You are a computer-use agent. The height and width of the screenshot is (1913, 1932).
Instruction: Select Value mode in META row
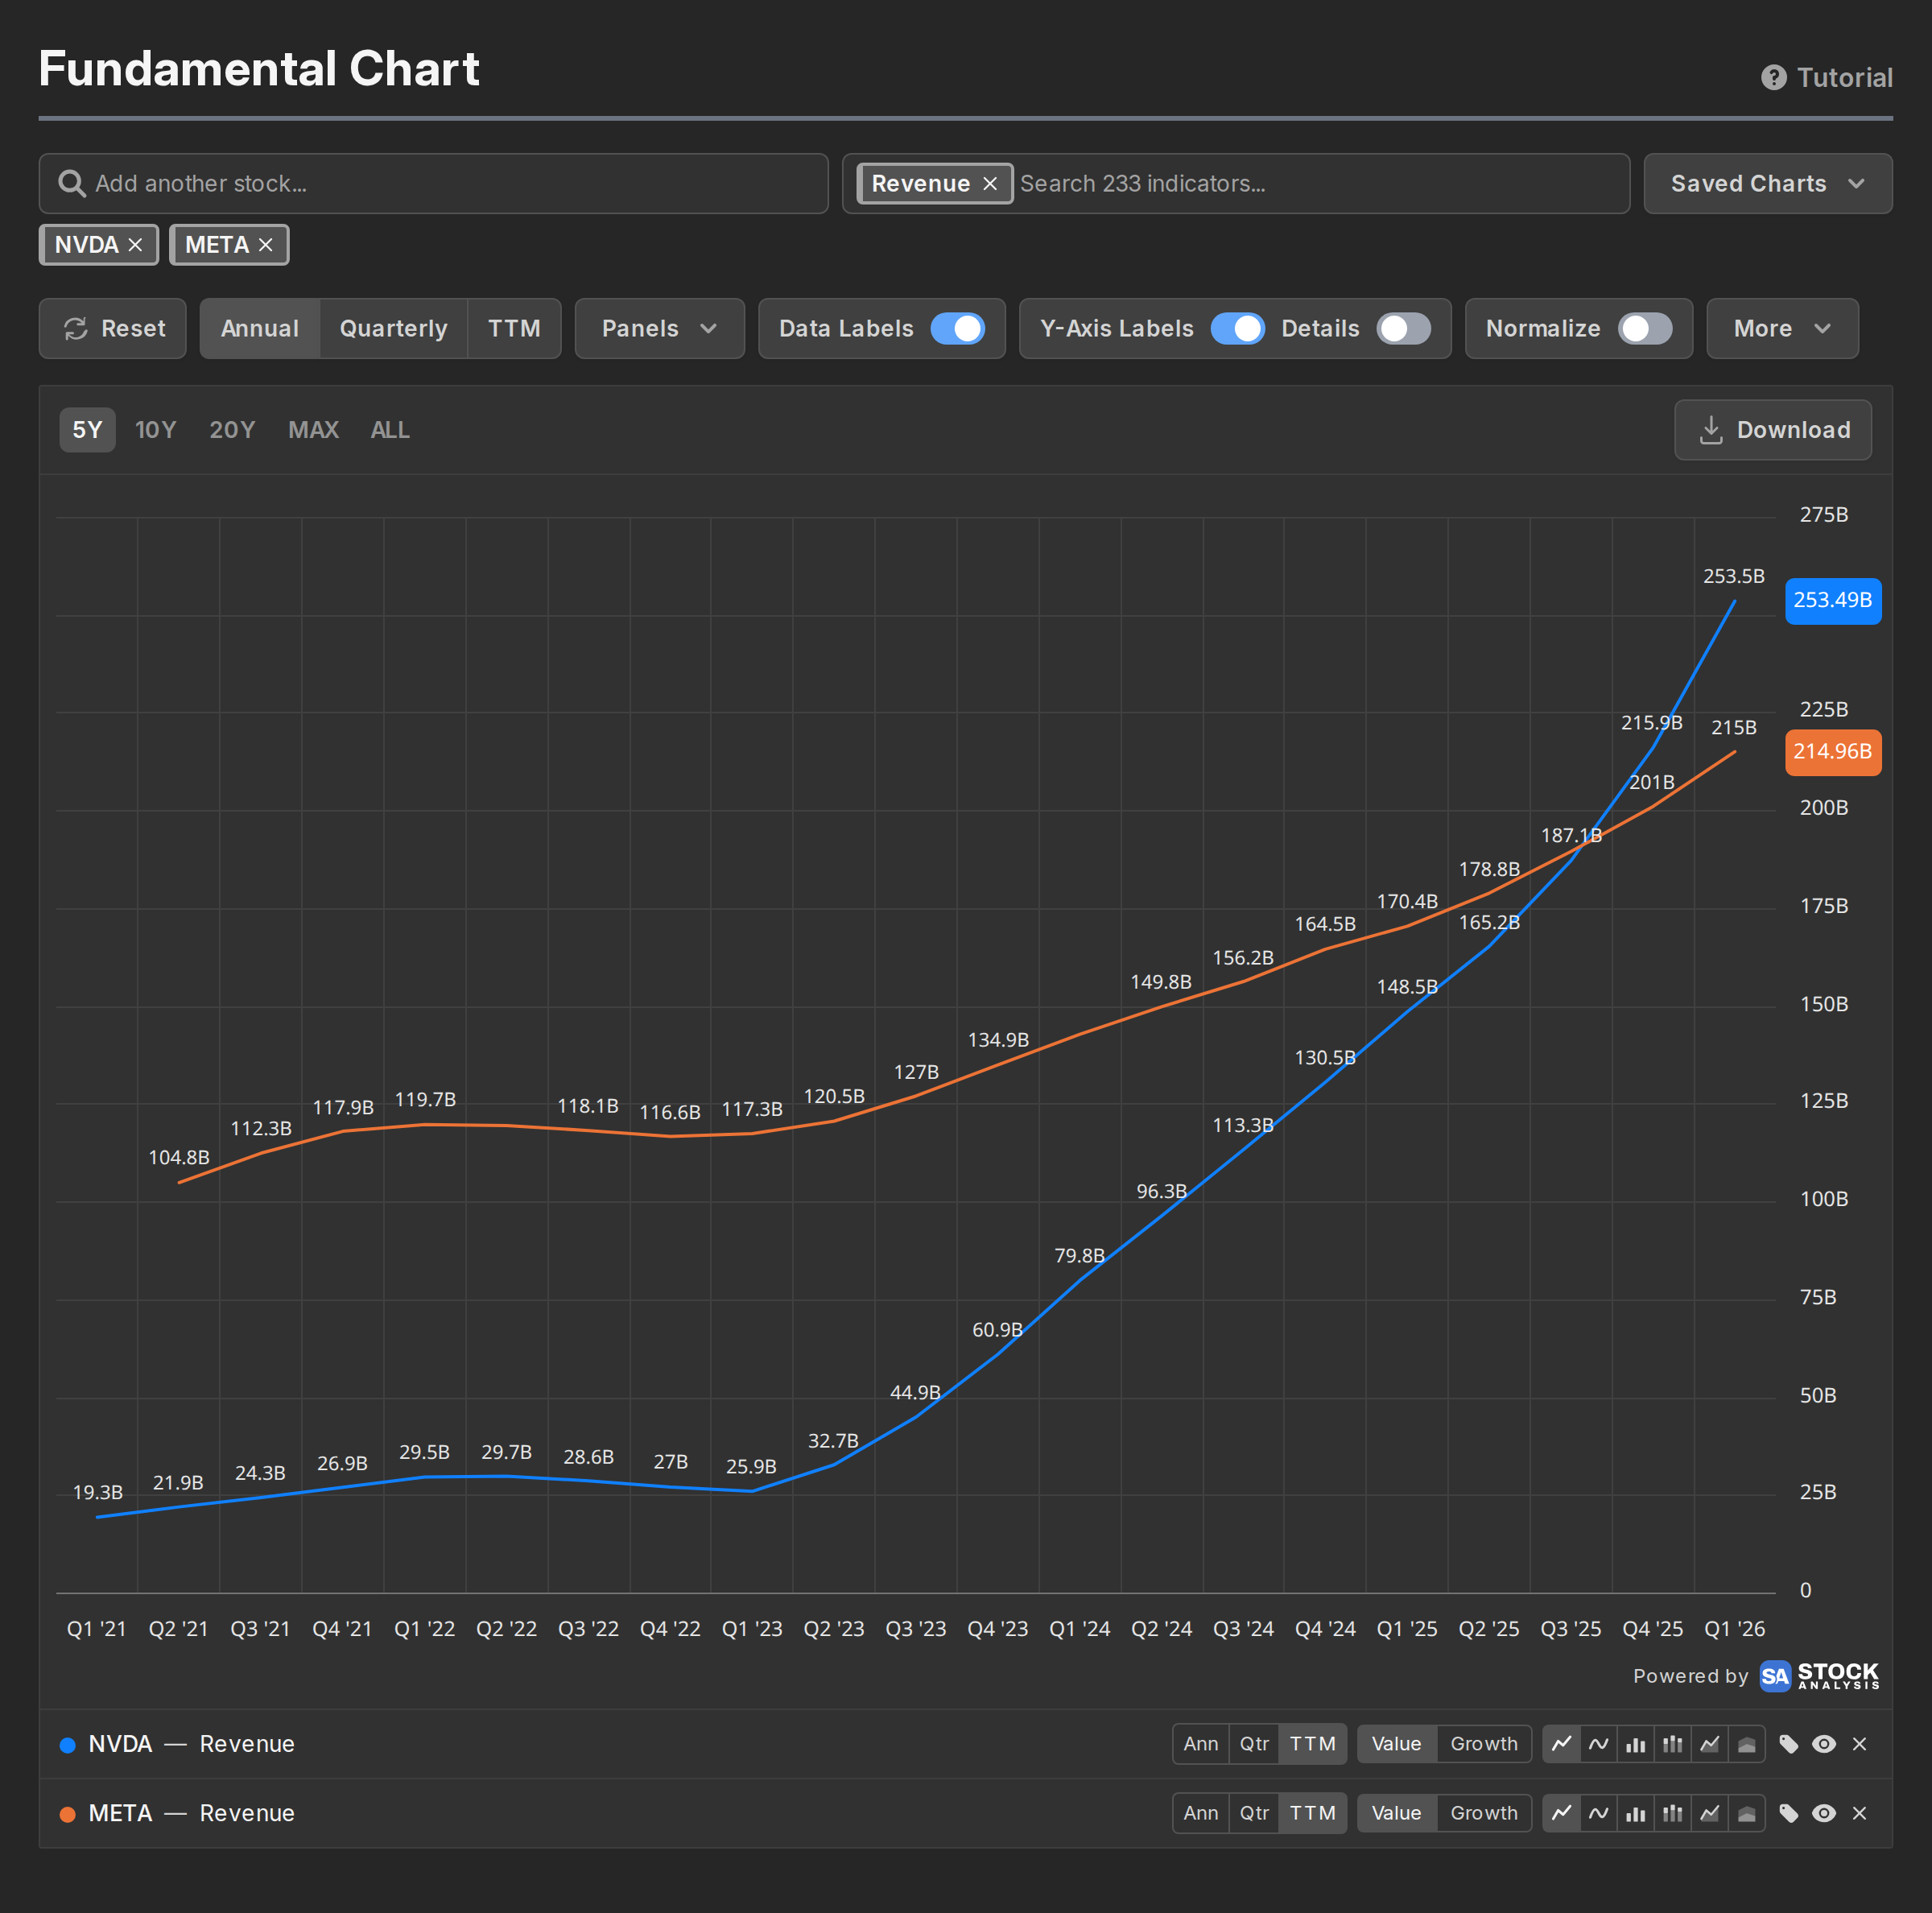pyautogui.click(x=1396, y=1813)
